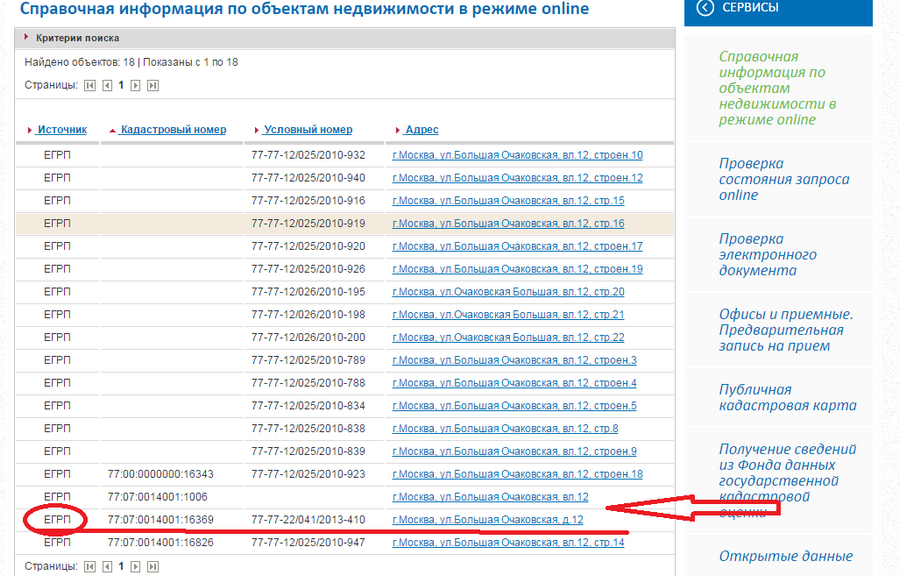Sort results by Источник column header

point(62,130)
